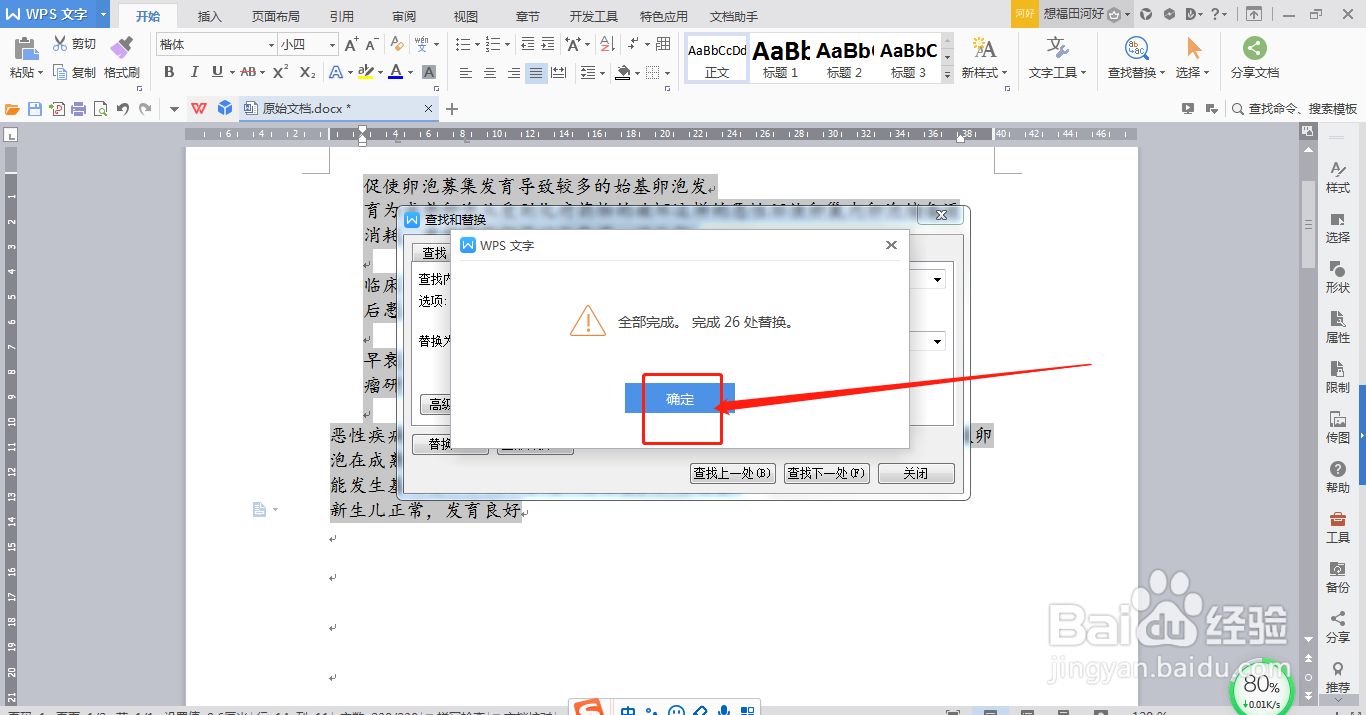The image size is (1366, 715).
Task: Open the 属性 panel in right sidebar
Action: (x=1337, y=327)
